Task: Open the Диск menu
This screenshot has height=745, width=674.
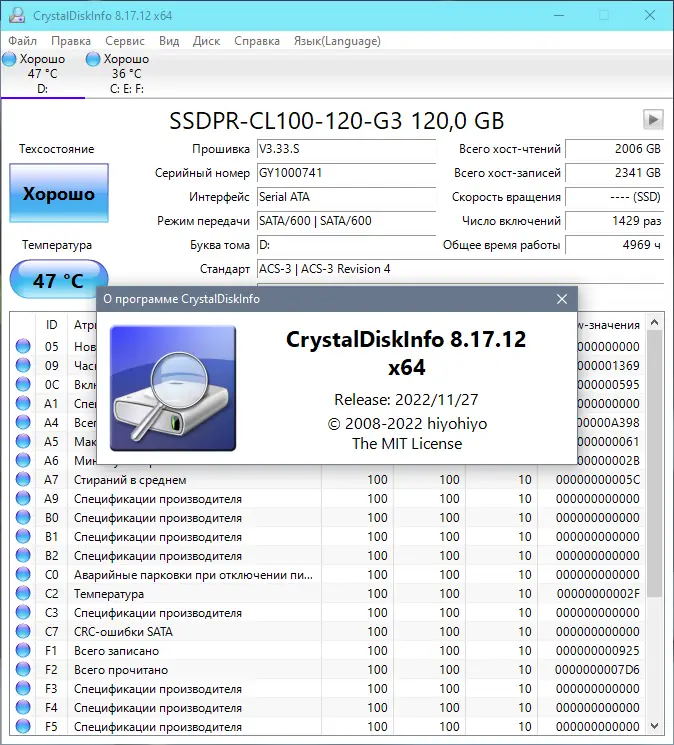Action: point(206,41)
